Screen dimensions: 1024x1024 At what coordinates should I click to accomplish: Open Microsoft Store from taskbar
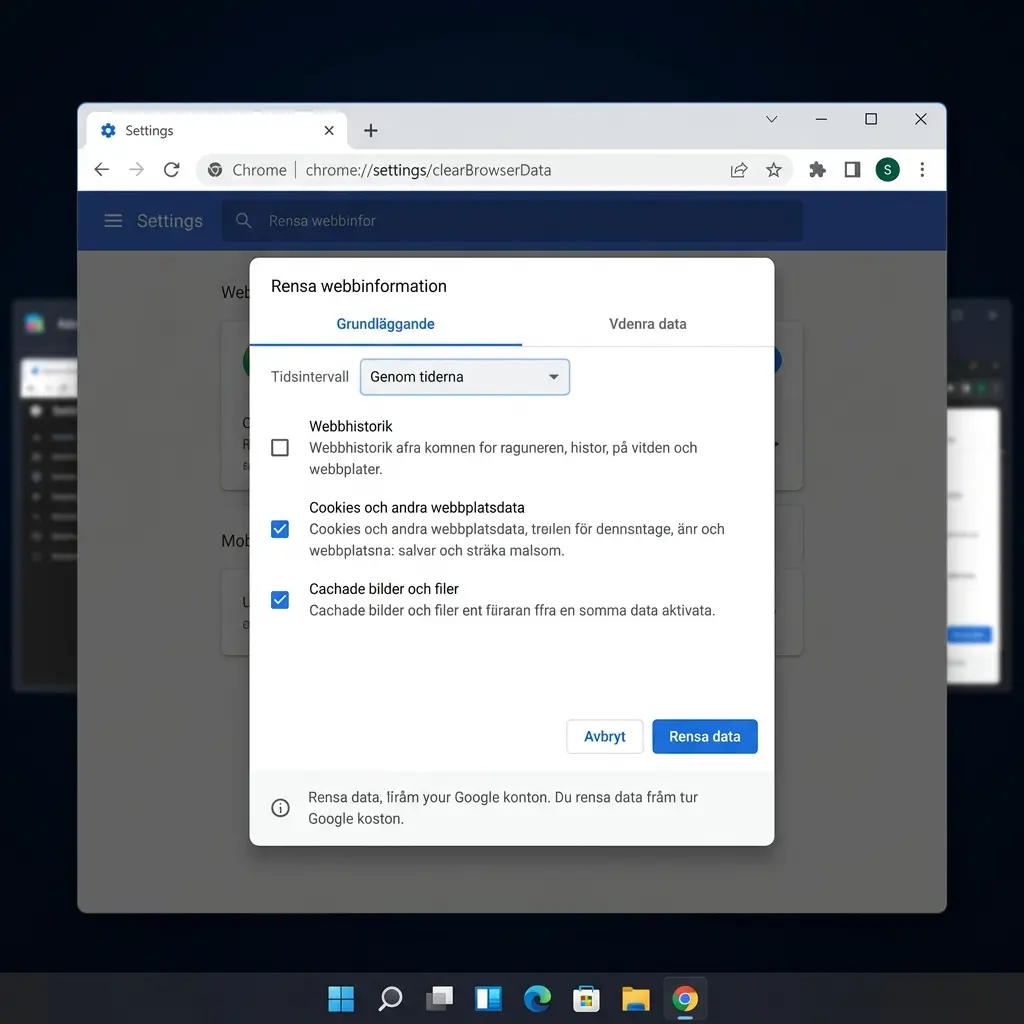pos(586,999)
